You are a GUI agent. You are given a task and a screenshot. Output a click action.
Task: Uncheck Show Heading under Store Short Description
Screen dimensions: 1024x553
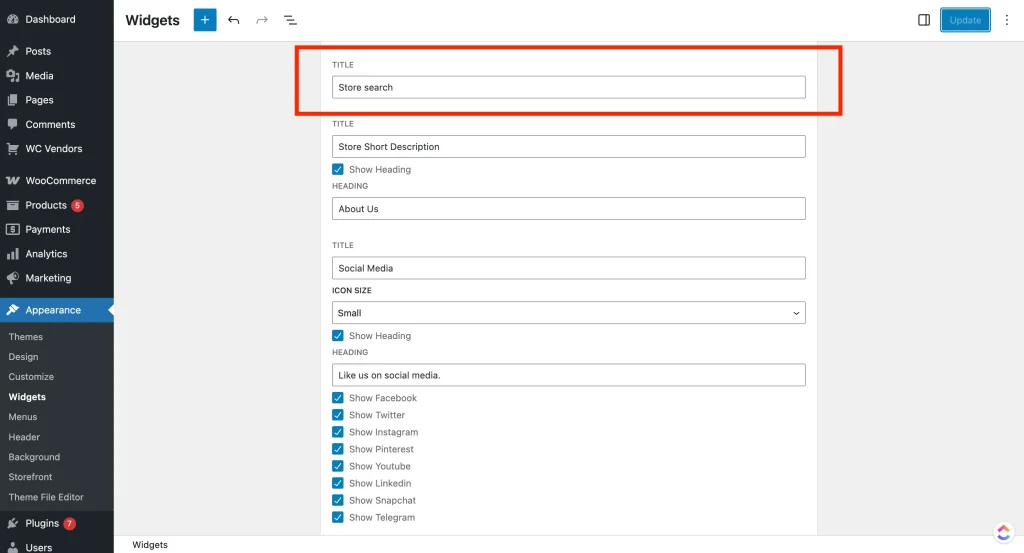(338, 170)
